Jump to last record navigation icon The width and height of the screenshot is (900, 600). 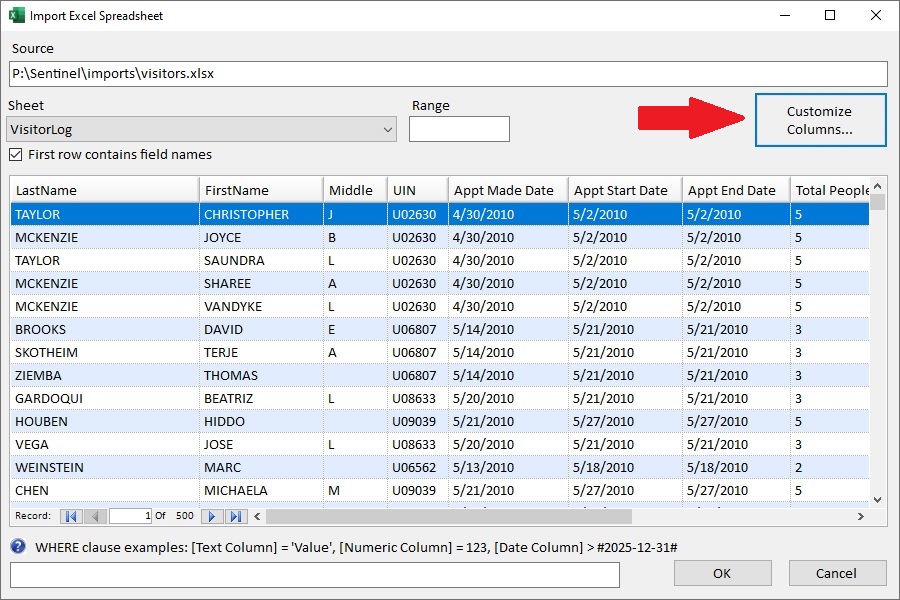point(236,516)
